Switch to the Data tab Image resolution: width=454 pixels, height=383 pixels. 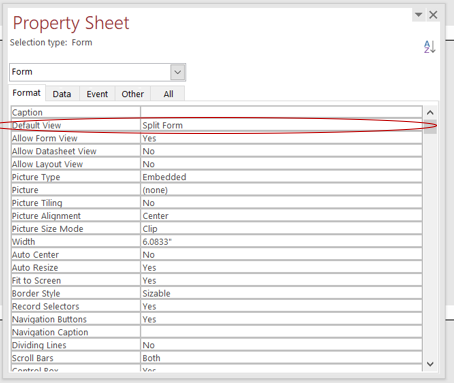tap(62, 94)
